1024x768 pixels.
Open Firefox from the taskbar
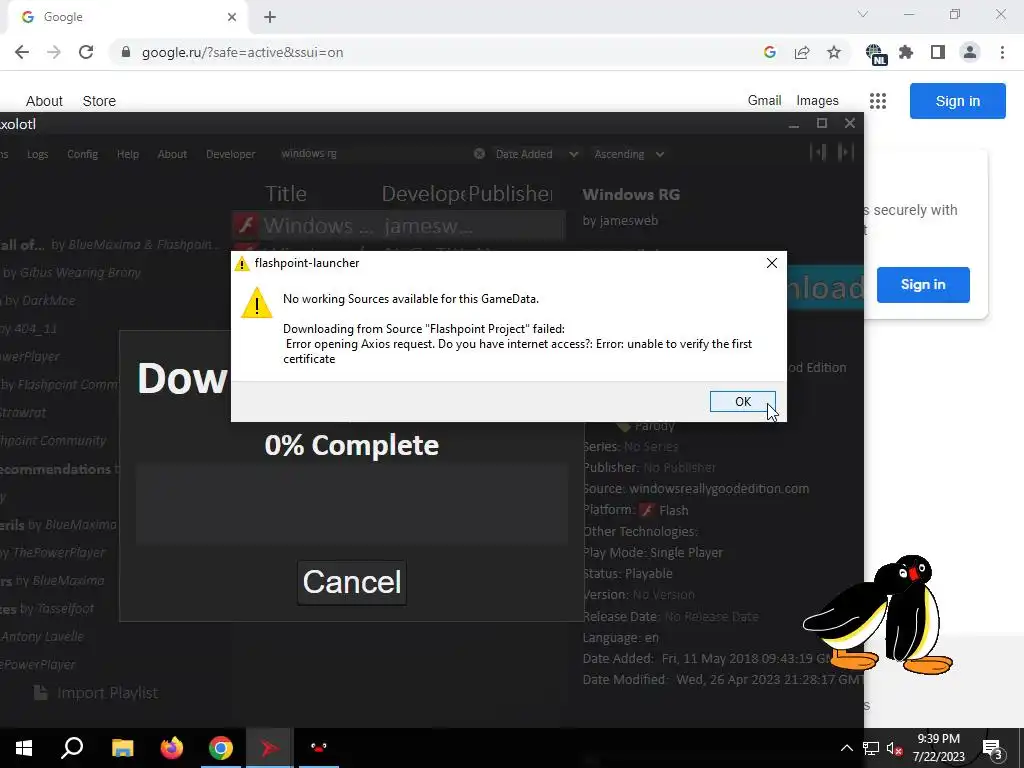point(172,748)
